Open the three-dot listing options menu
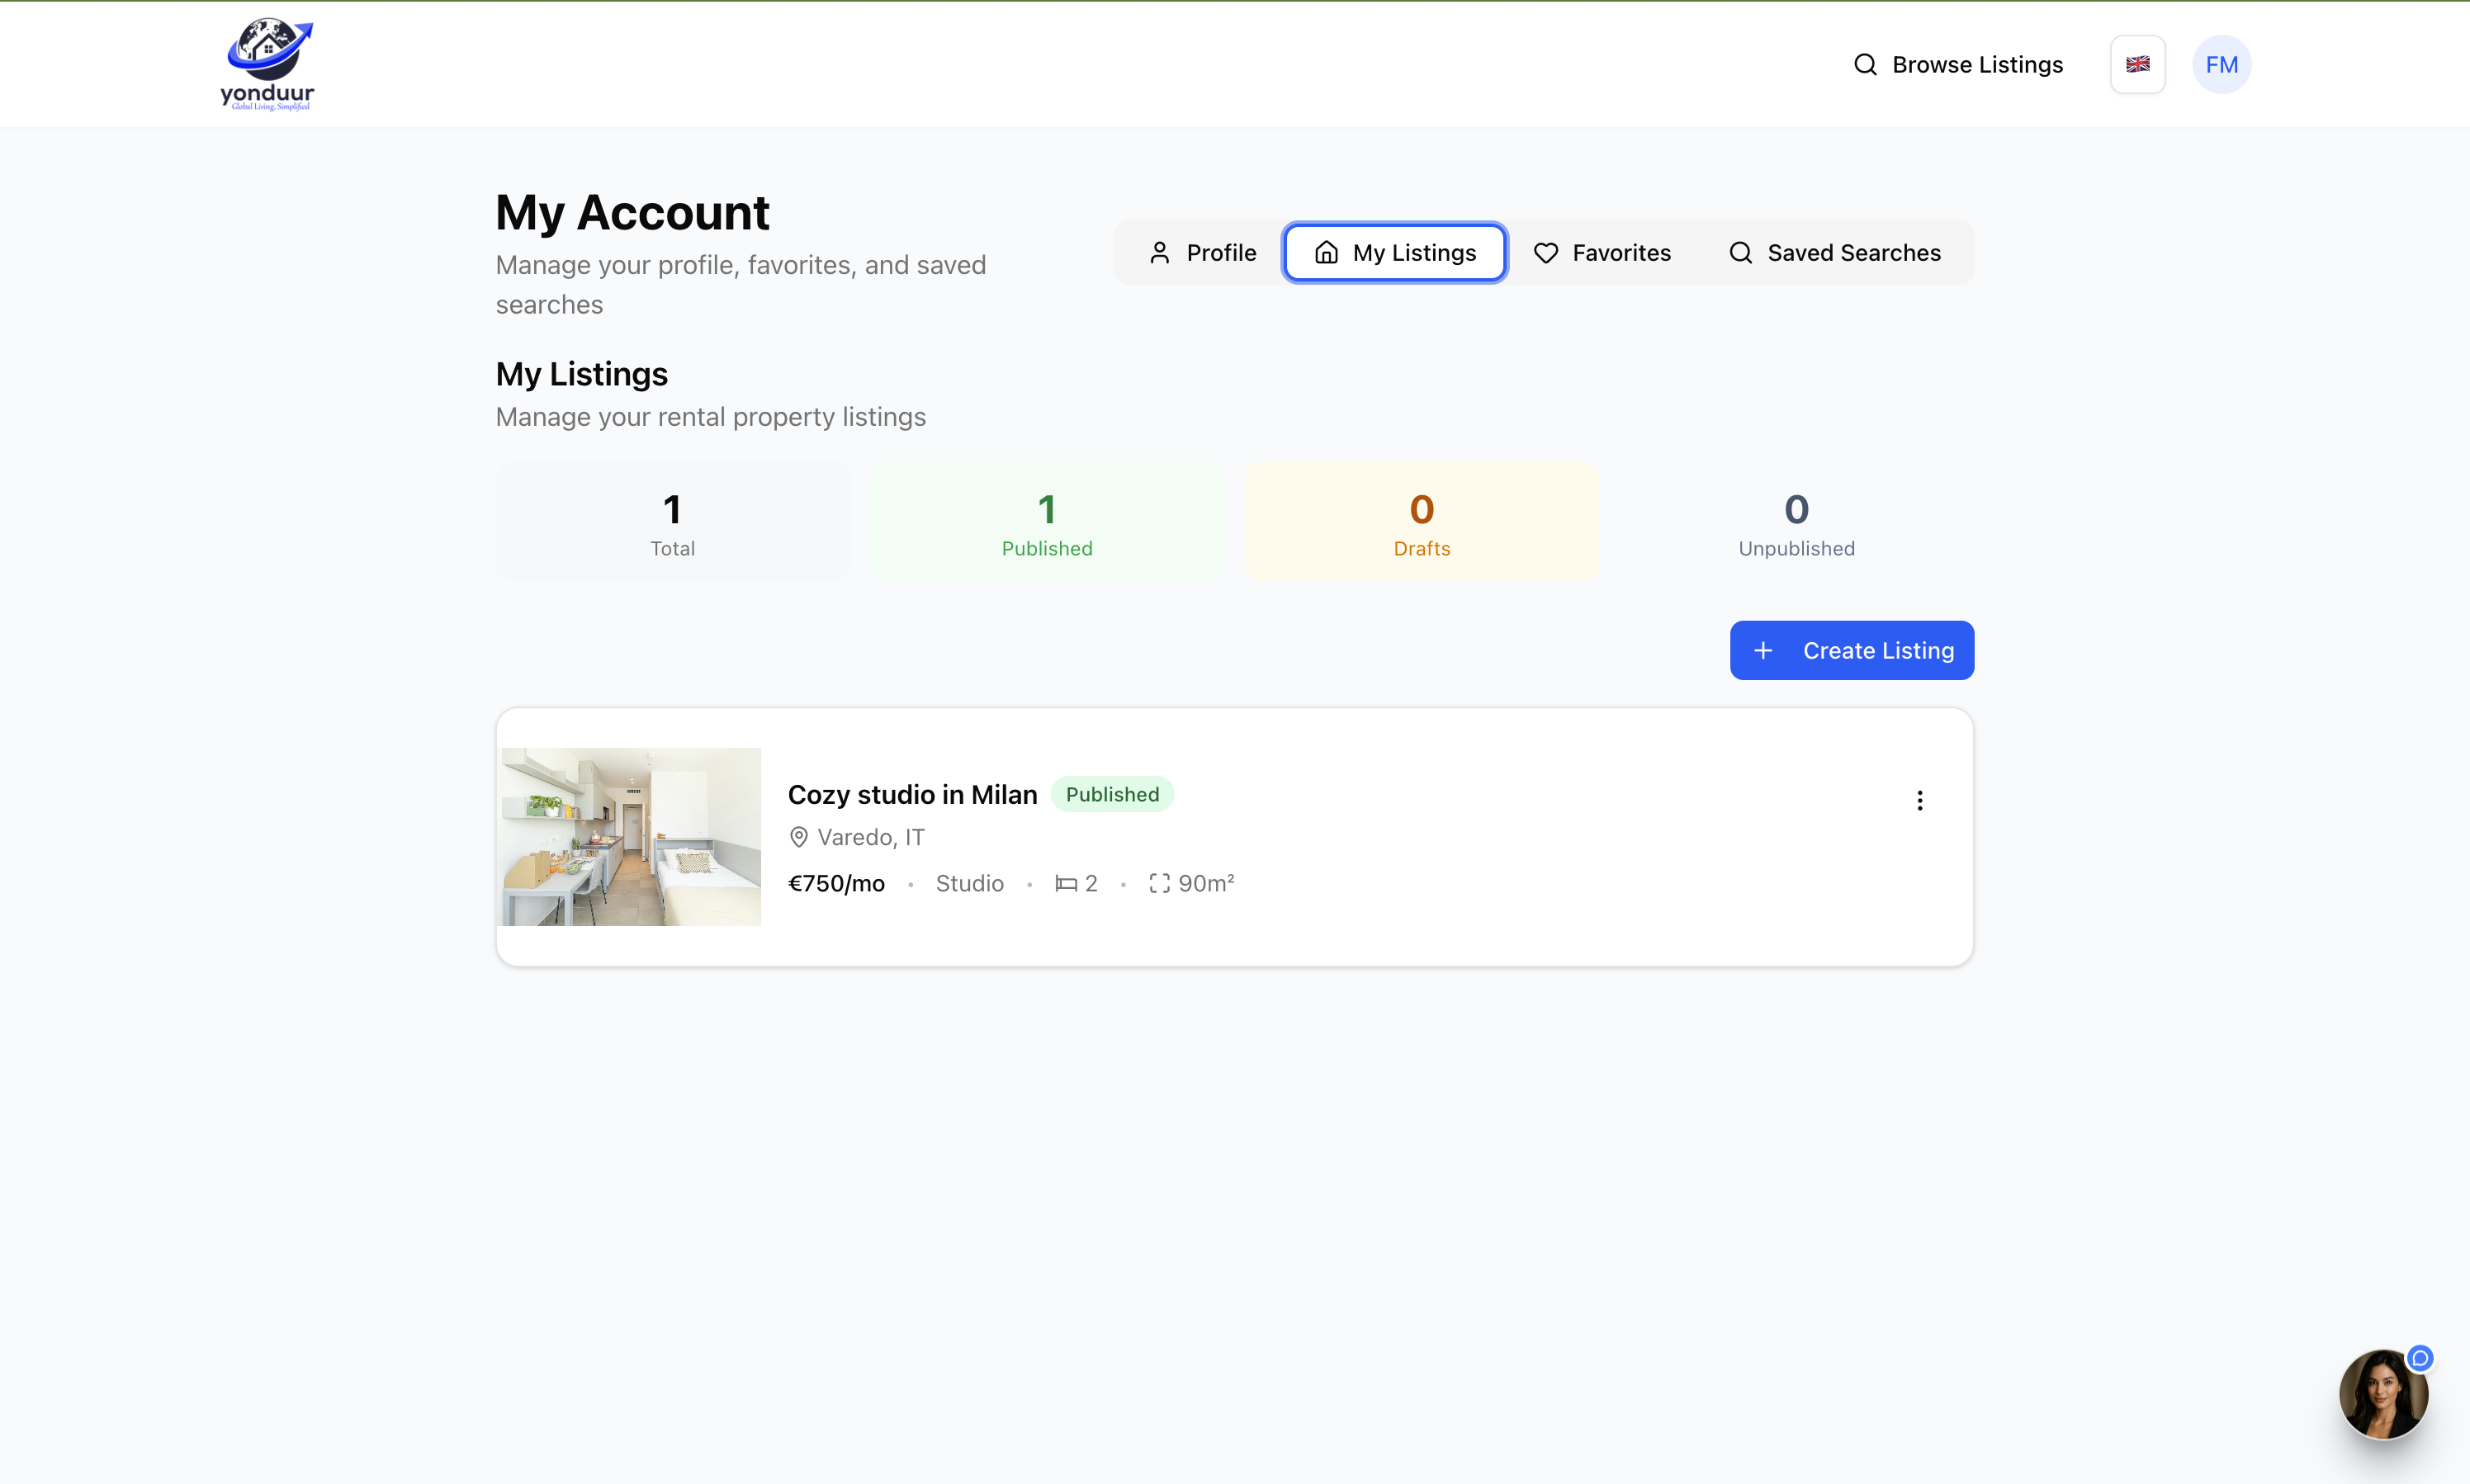This screenshot has width=2470, height=1484. tap(1919, 800)
